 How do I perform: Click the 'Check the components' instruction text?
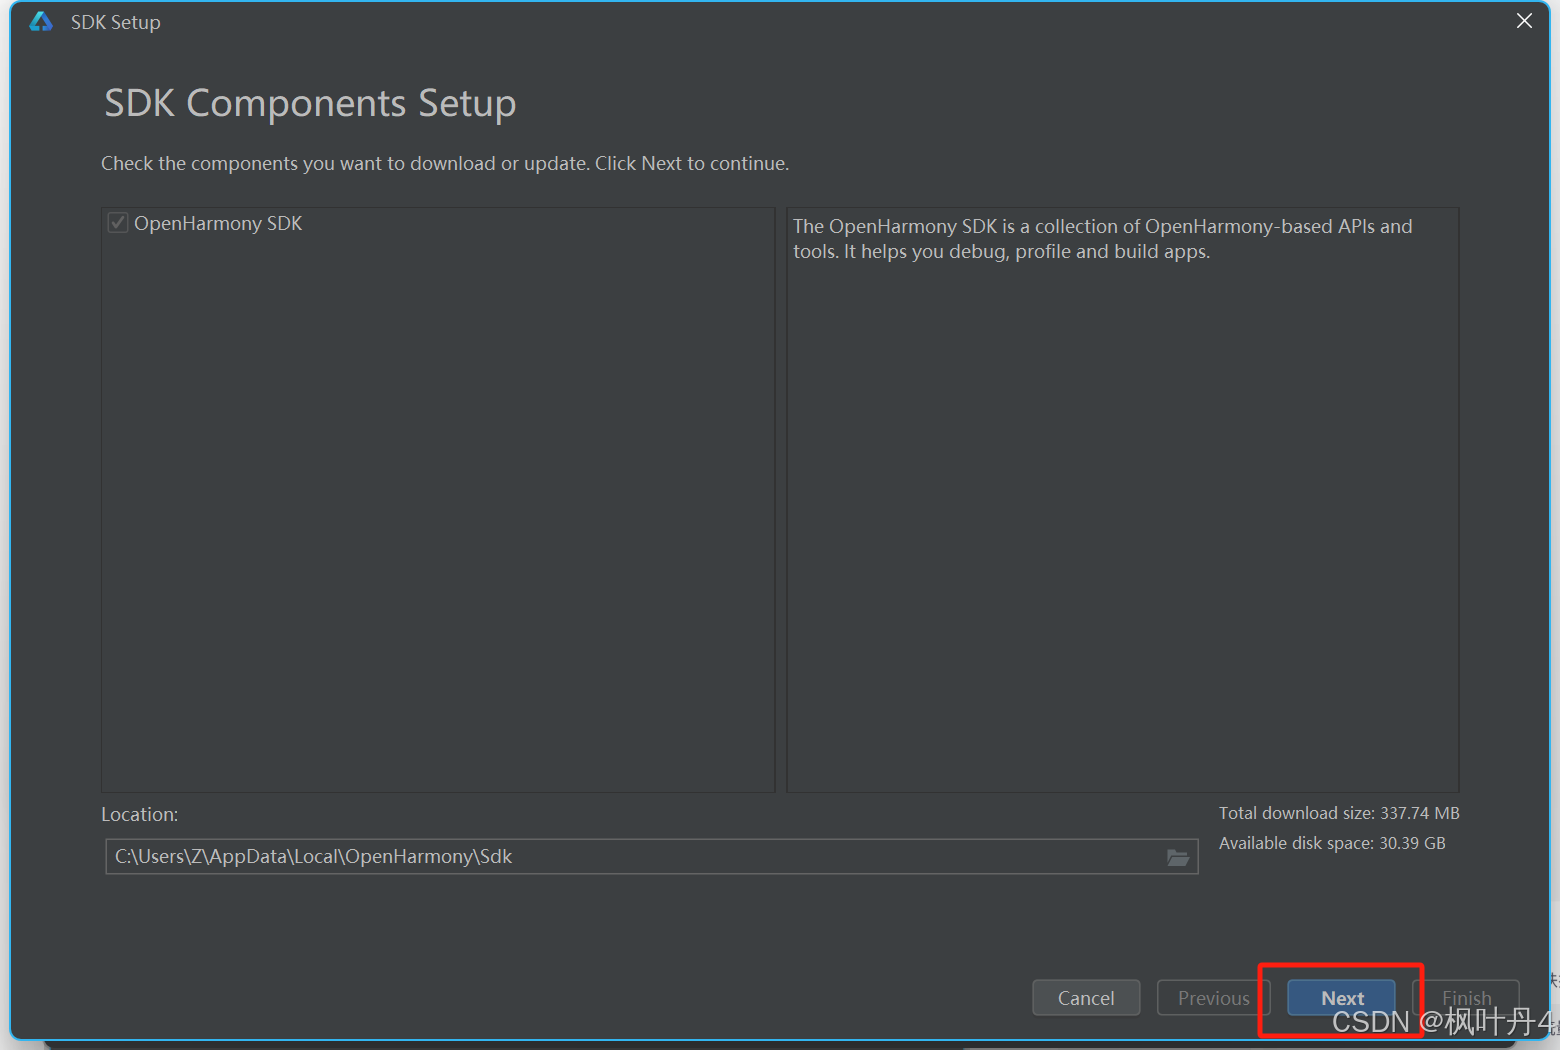click(x=445, y=163)
